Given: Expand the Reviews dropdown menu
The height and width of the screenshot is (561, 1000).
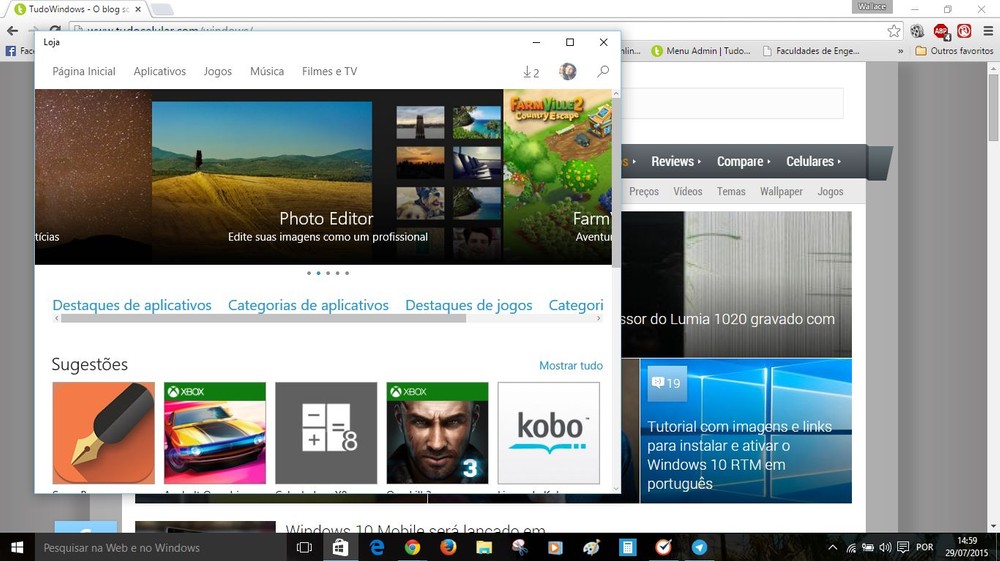Looking at the screenshot, I should (x=676, y=161).
